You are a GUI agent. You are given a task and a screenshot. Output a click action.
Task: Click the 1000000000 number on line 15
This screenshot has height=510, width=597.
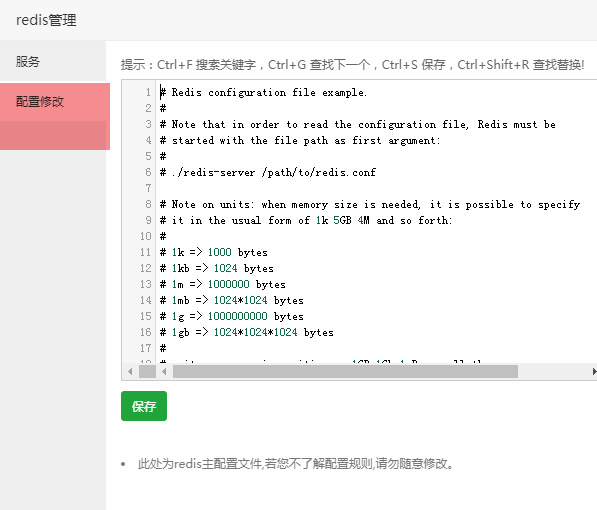coord(238,316)
